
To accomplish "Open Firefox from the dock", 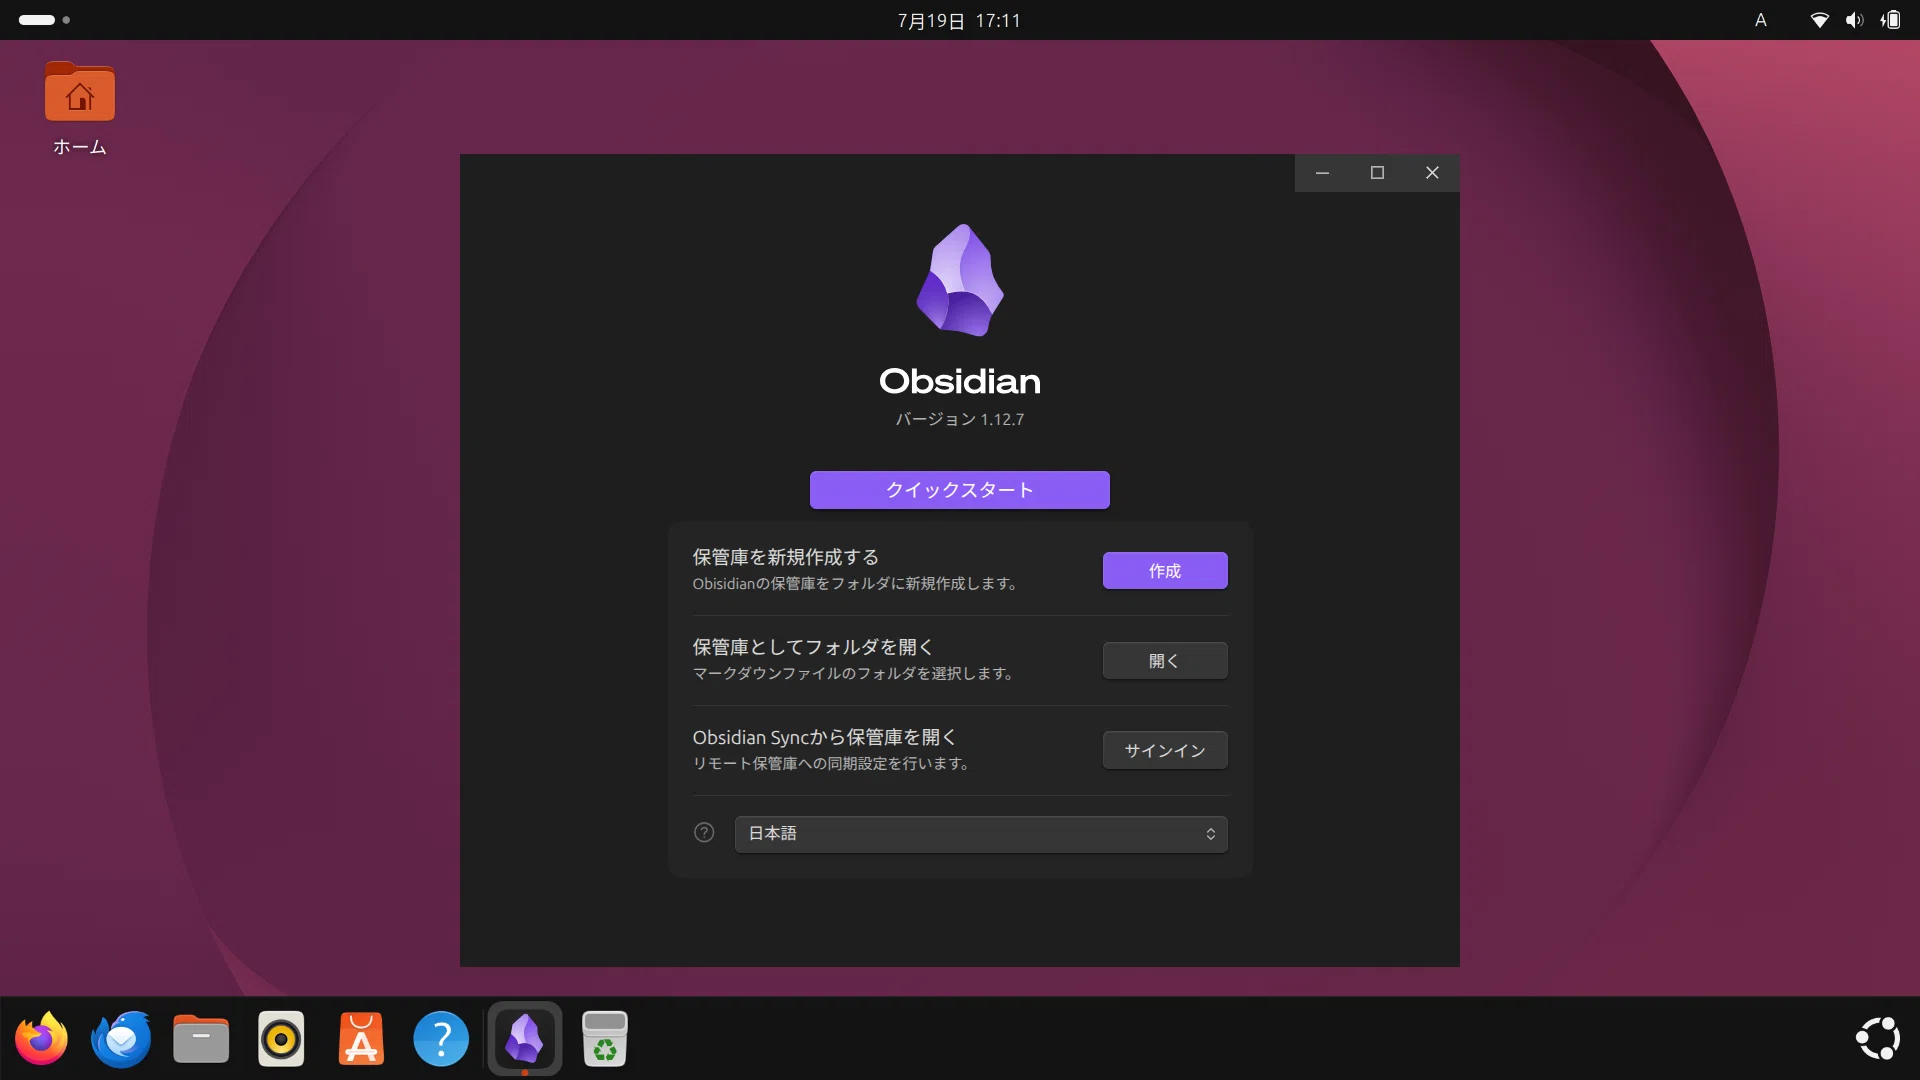I will click(x=41, y=1039).
